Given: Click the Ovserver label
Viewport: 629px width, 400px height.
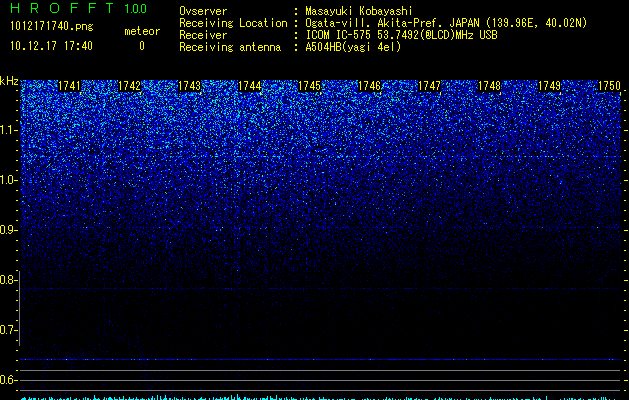Looking at the screenshot, I should [203, 11].
